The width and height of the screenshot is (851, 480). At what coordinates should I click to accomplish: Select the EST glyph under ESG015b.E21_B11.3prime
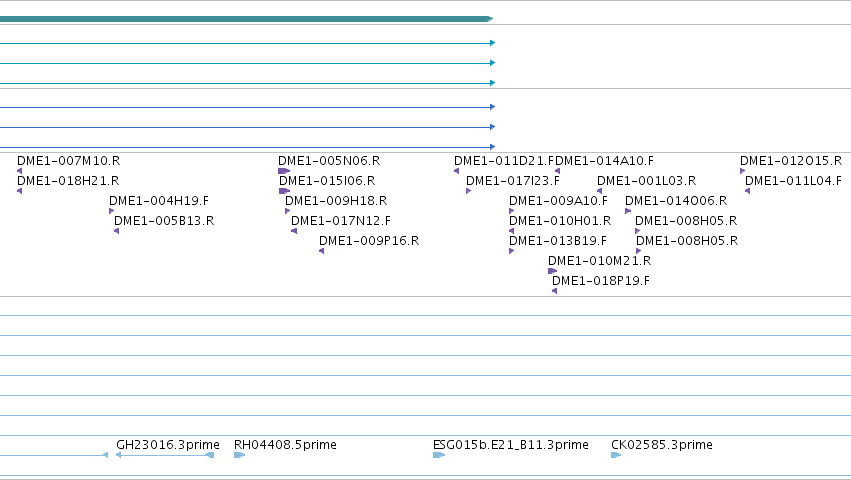click(x=439, y=455)
